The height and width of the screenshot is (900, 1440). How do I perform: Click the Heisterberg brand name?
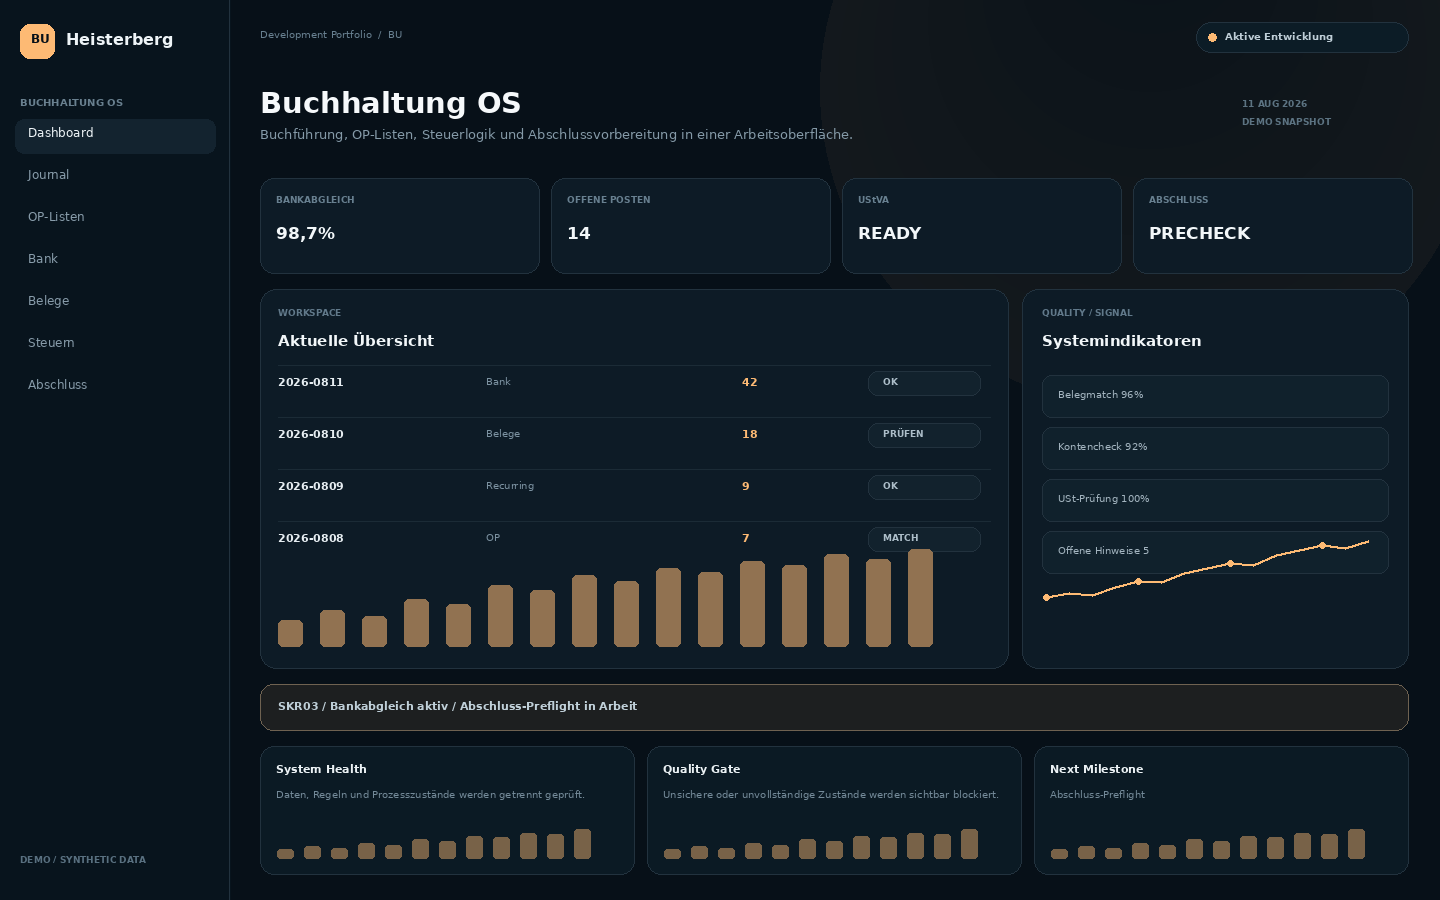[x=120, y=40]
